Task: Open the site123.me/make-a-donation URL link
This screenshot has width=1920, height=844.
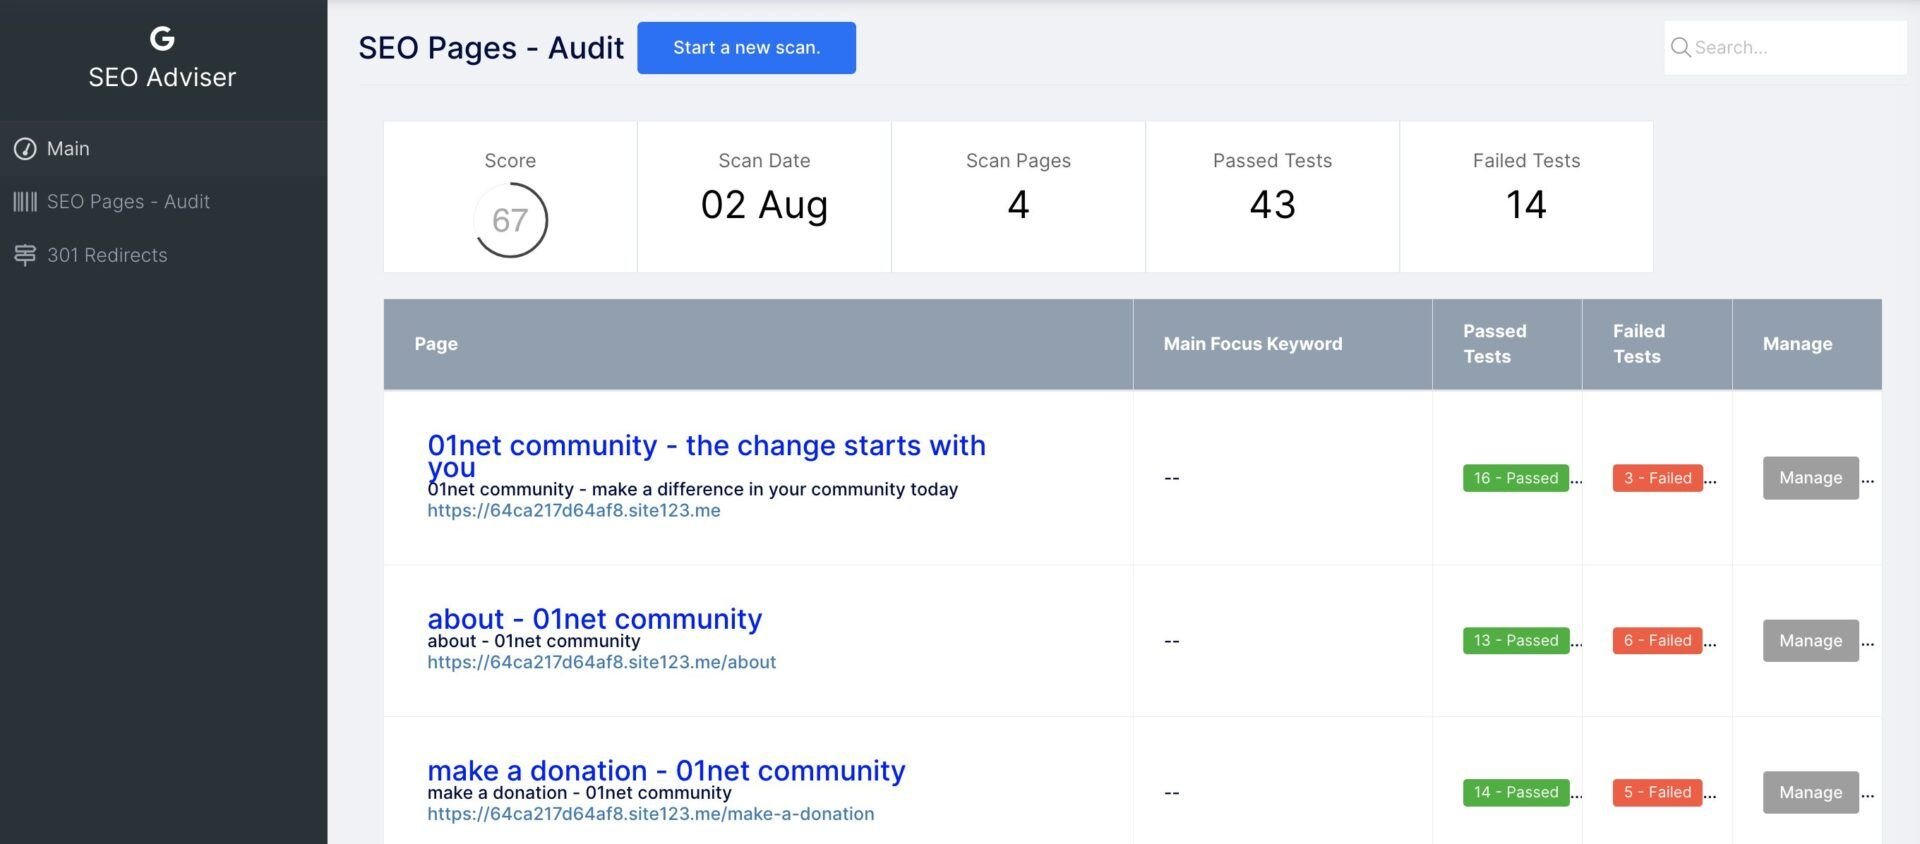Action: tap(651, 814)
